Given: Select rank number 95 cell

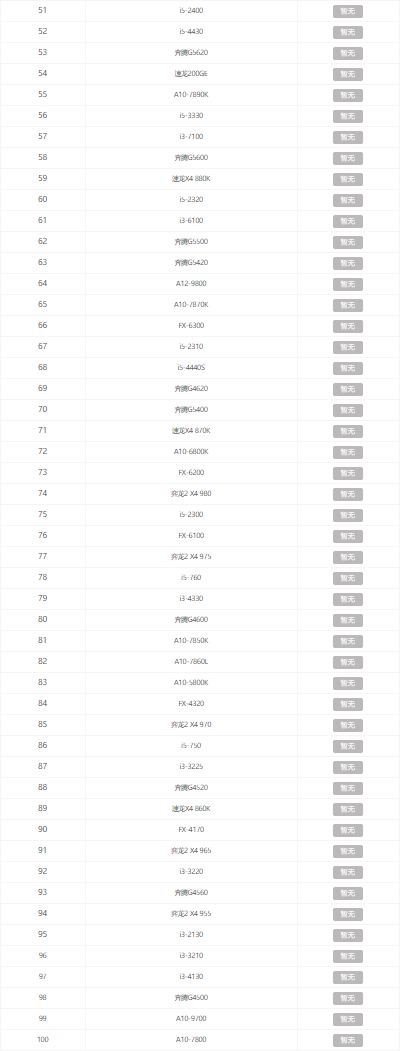Looking at the screenshot, I should tap(43, 934).
